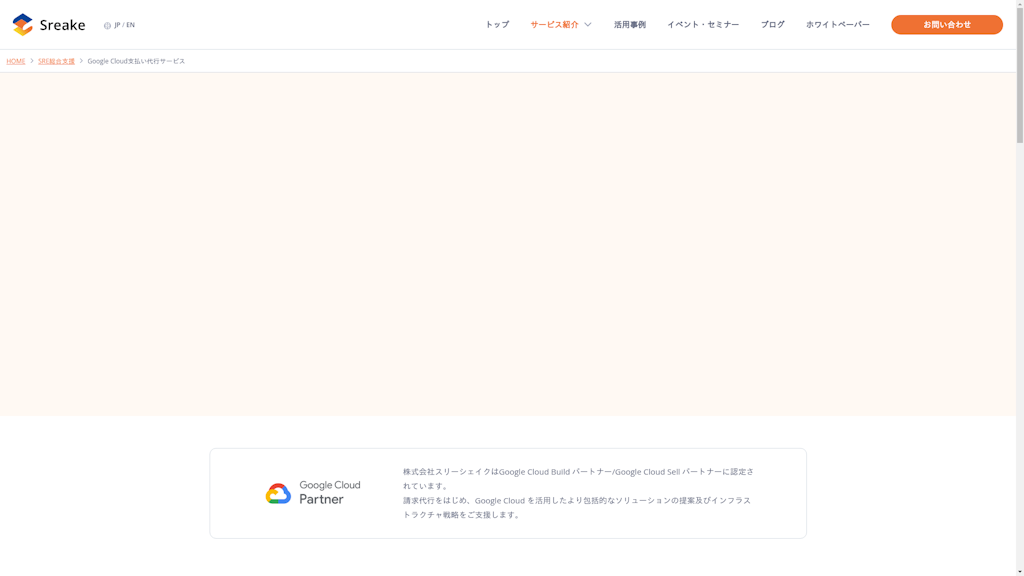1024x576 pixels.
Task: Click the globe icon beside JP/EN
Action: point(105,27)
